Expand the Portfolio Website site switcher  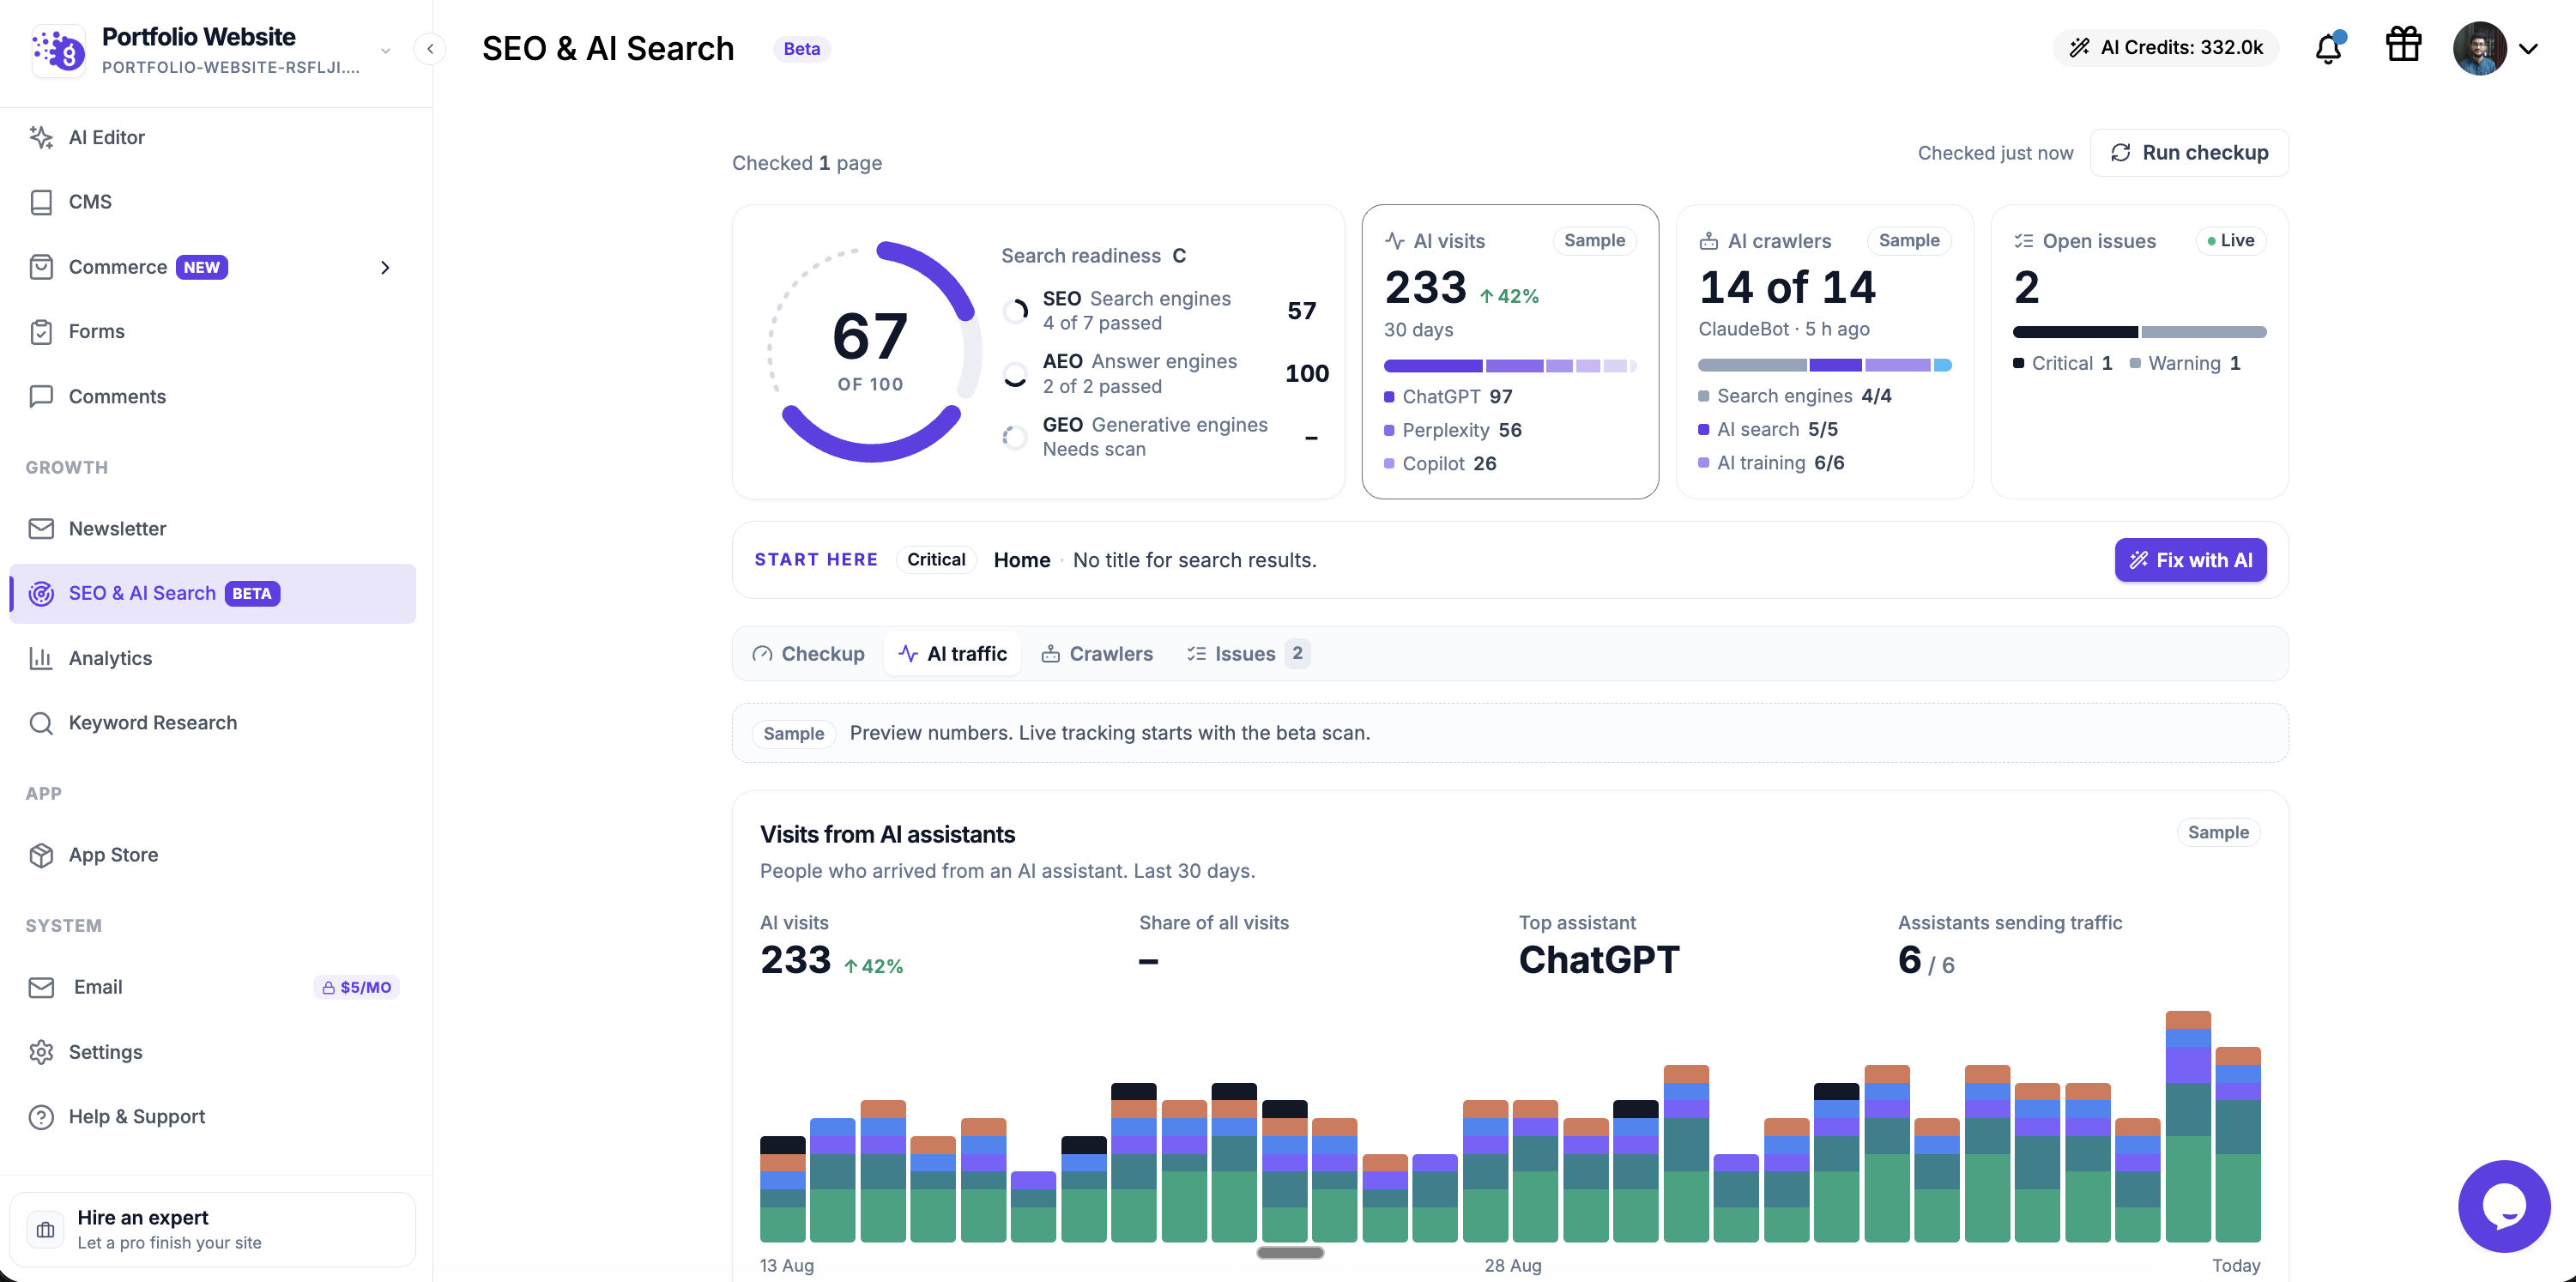click(x=385, y=50)
